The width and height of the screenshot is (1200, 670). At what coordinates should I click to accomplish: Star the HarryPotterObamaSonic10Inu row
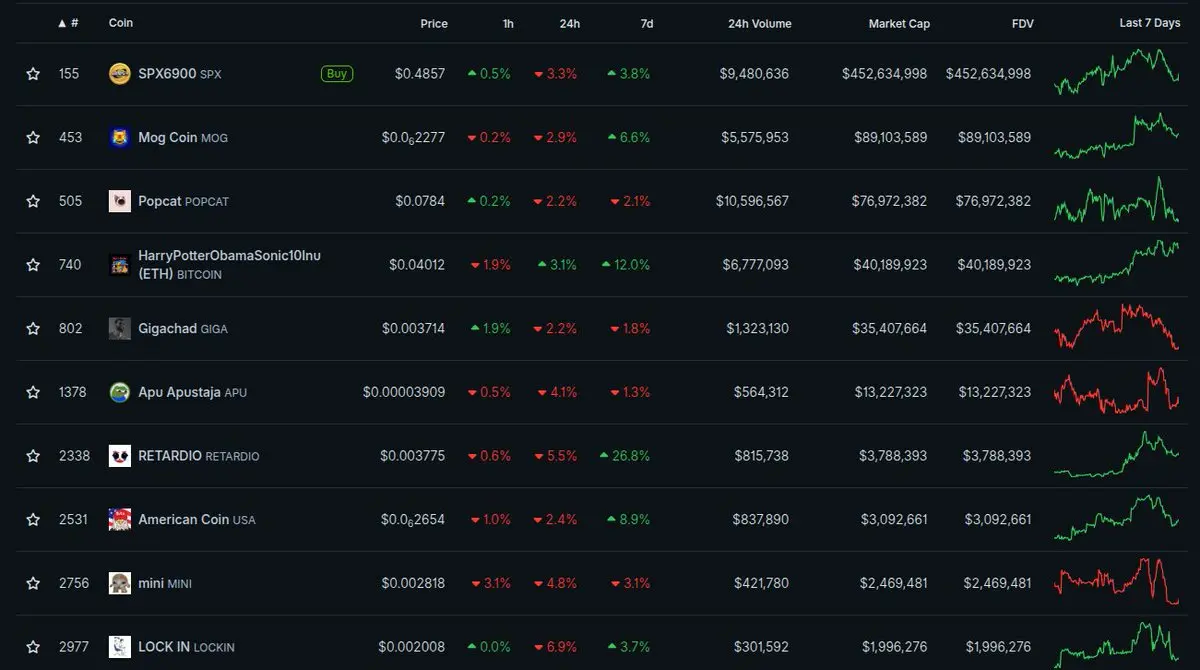33,265
